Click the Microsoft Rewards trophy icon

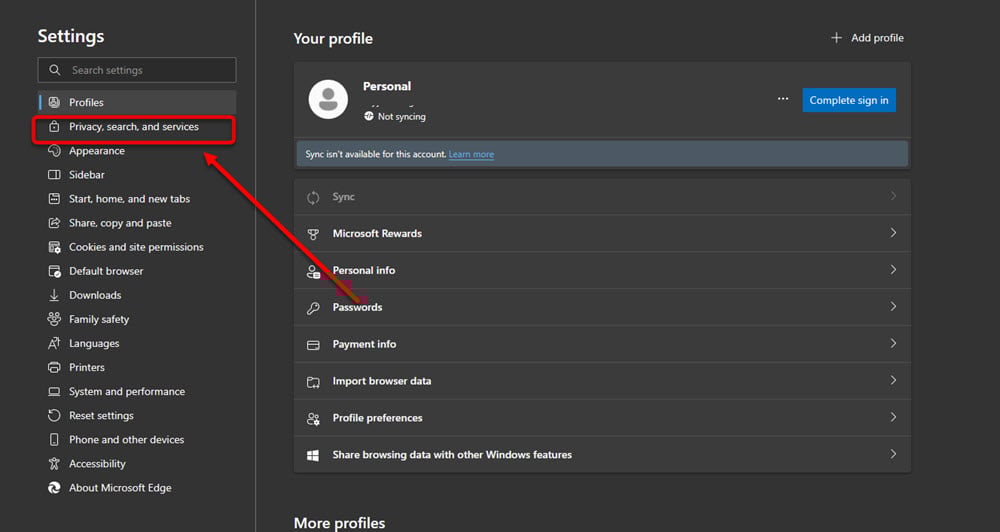[313, 234]
